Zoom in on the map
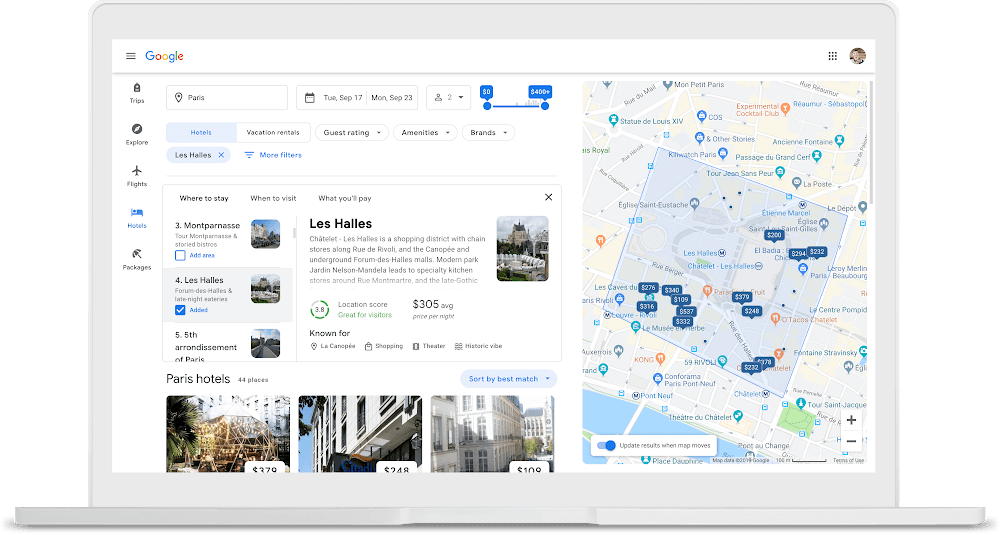The height and width of the screenshot is (535, 1000). pyautogui.click(x=851, y=420)
